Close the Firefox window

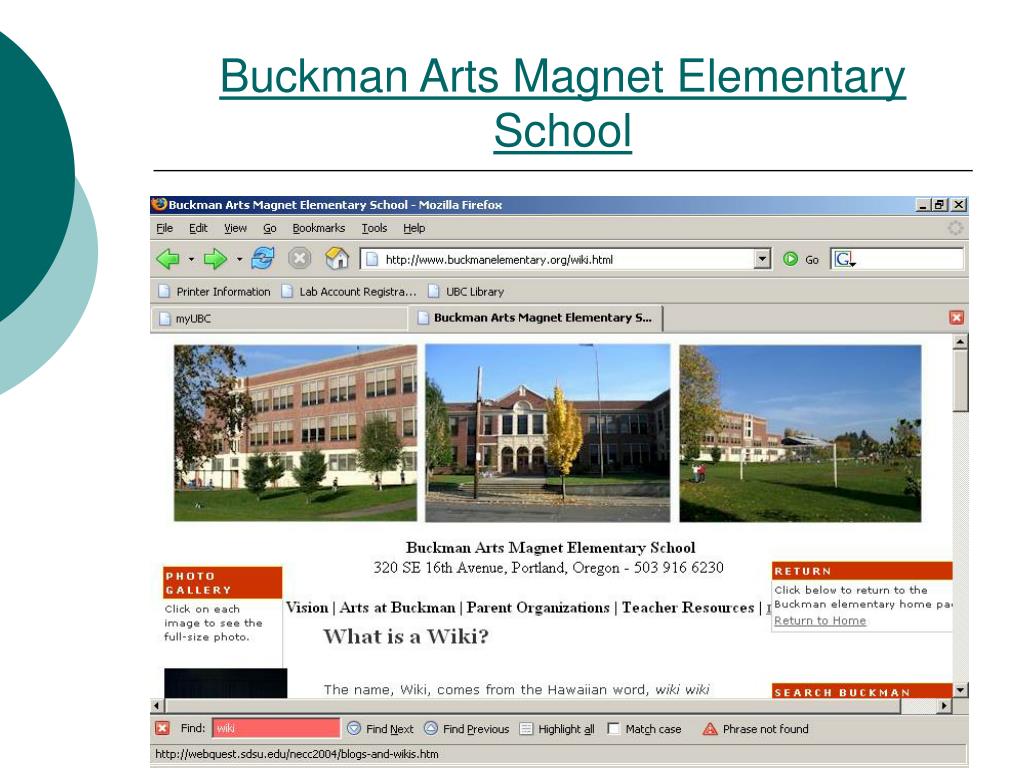pos(958,204)
